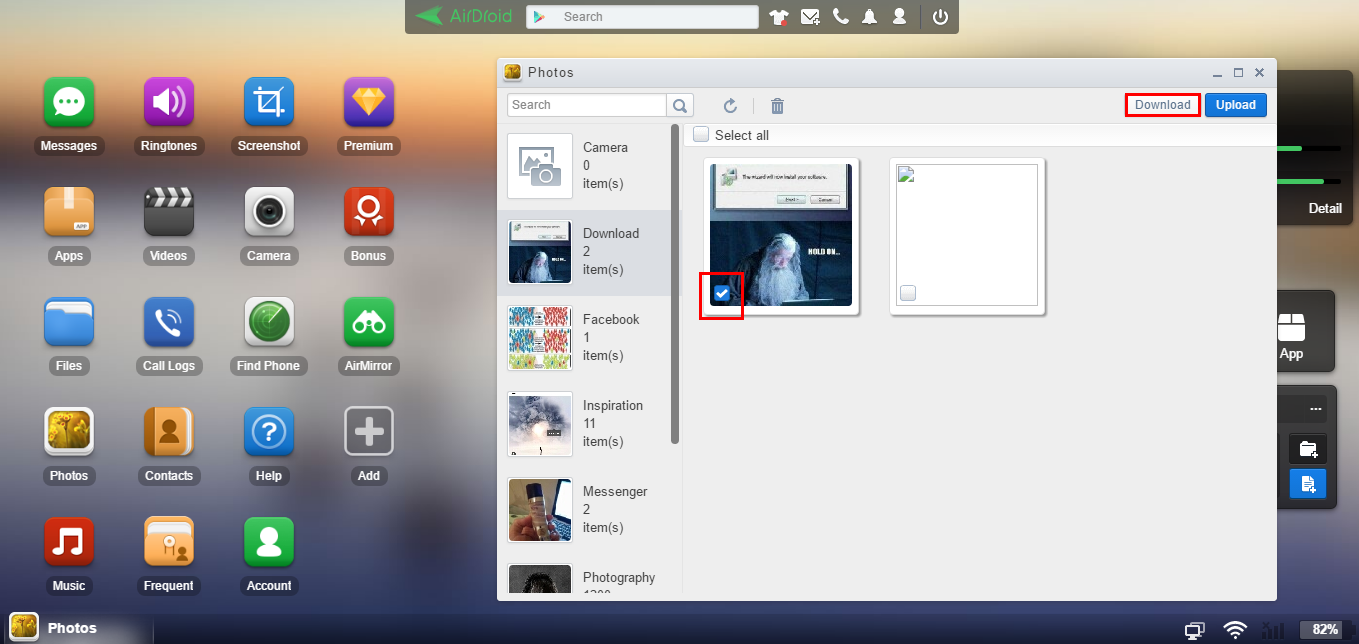Refresh the photo list
The height and width of the screenshot is (644, 1359).
(x=730, y=105)
